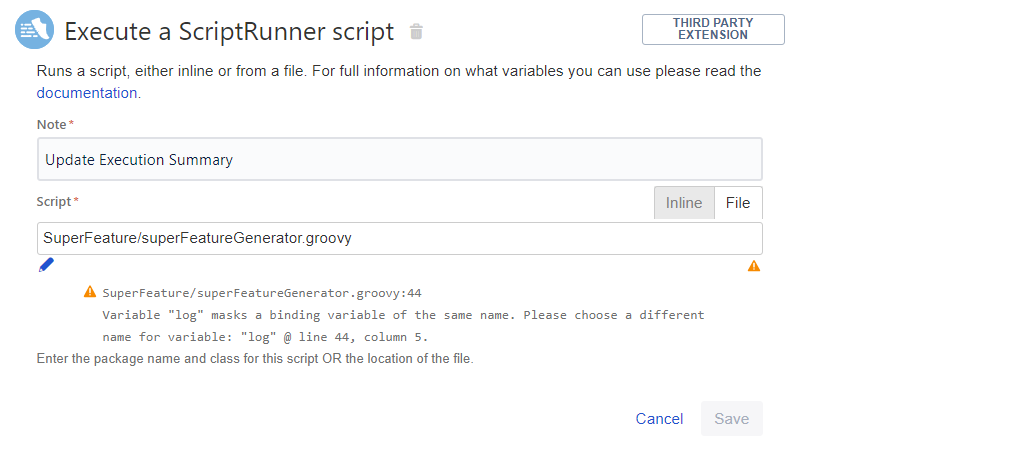Select the File script tab

point(738,203)
